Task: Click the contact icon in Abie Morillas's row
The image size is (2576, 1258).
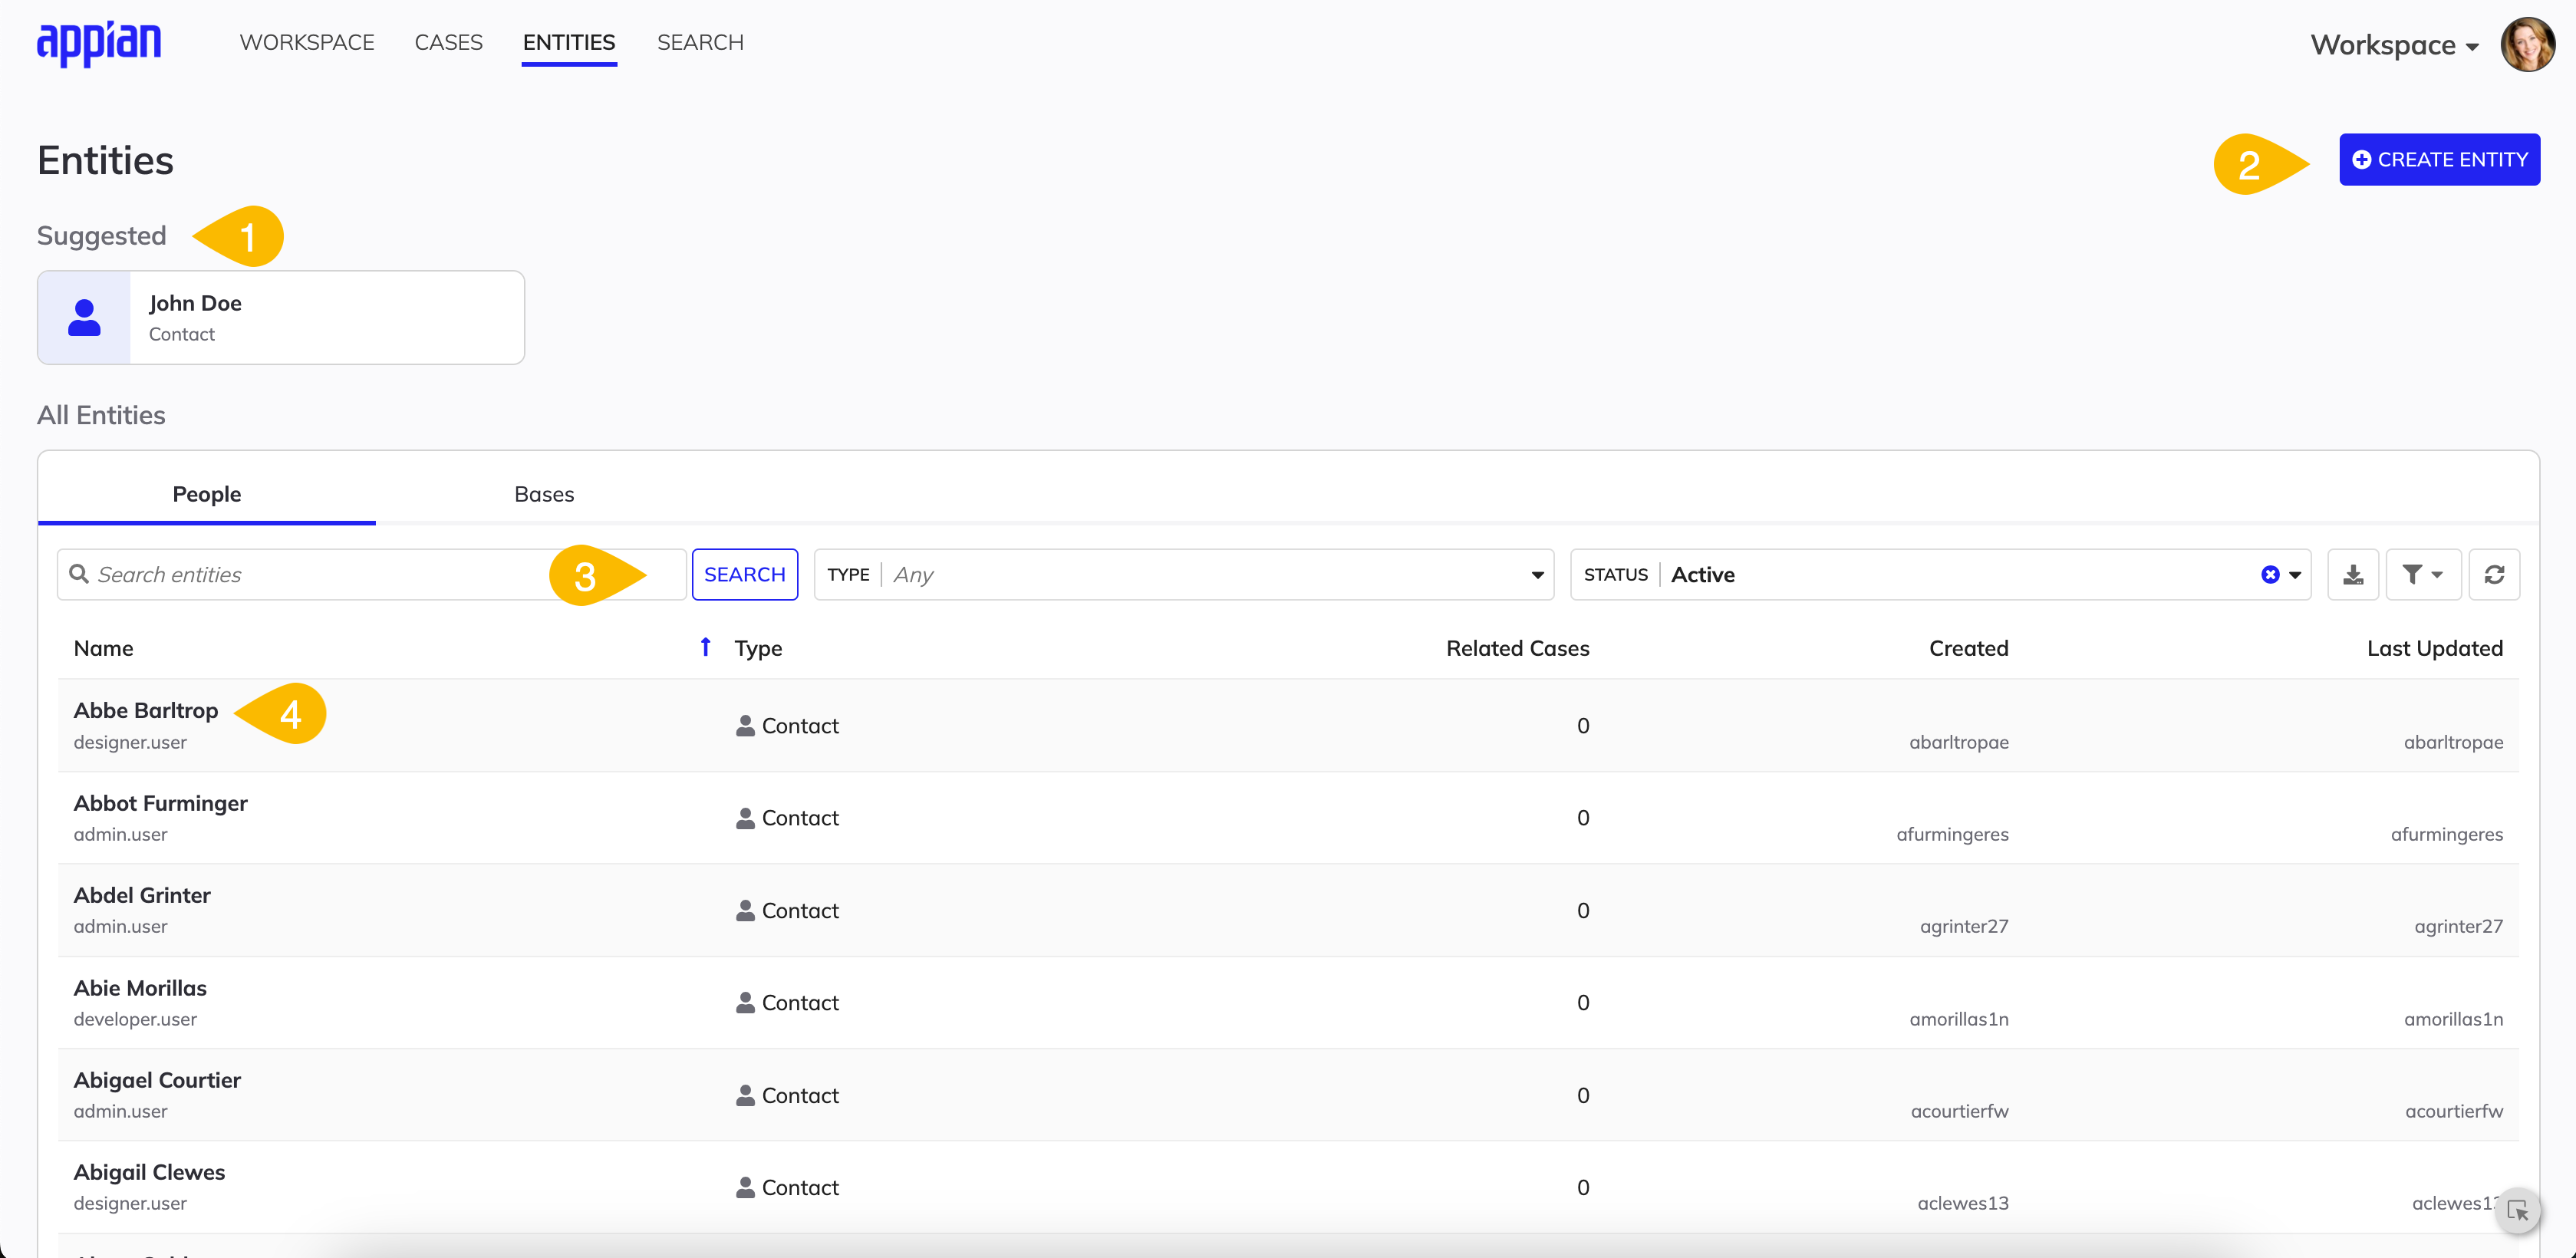Action: (x=745, y=1003)
